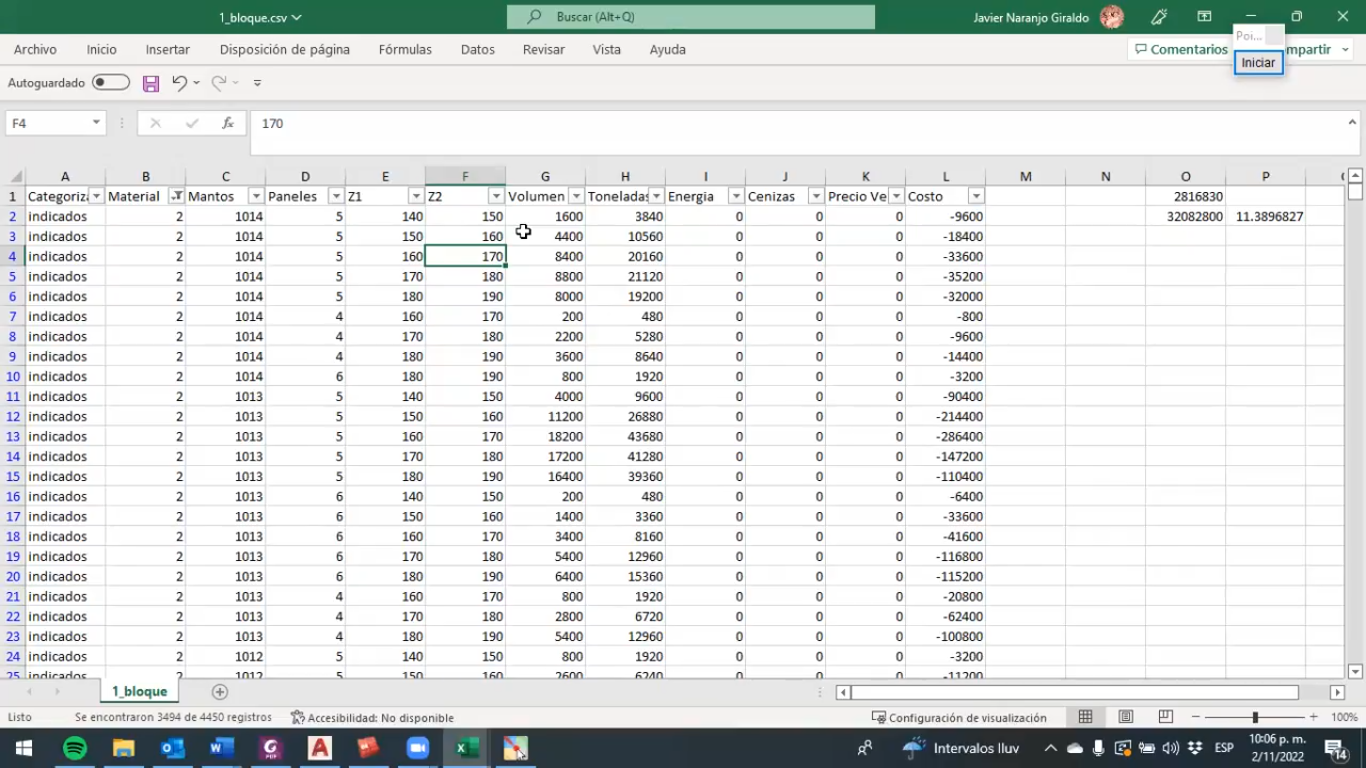
Task: Open File Explorer from the taskbar
Action: click(x=123, y=748)
